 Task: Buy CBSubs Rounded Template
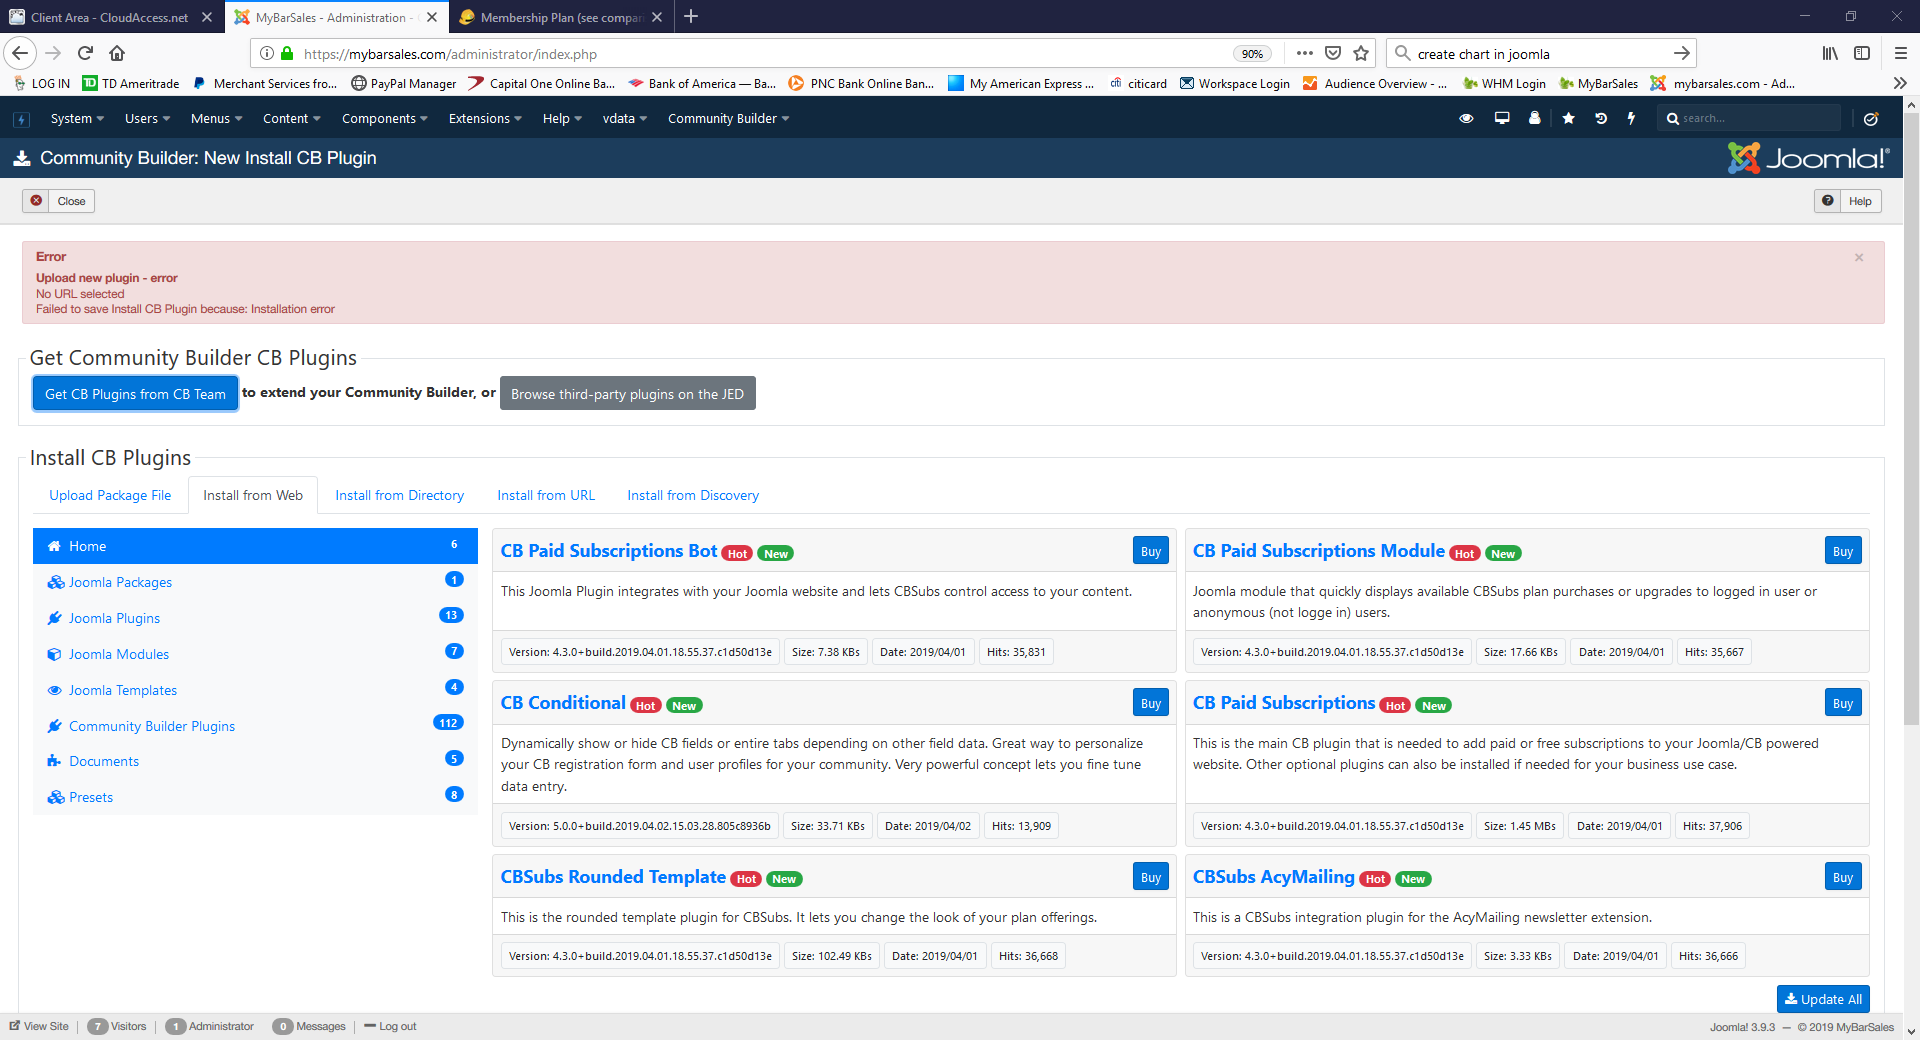coord(1151,877)
